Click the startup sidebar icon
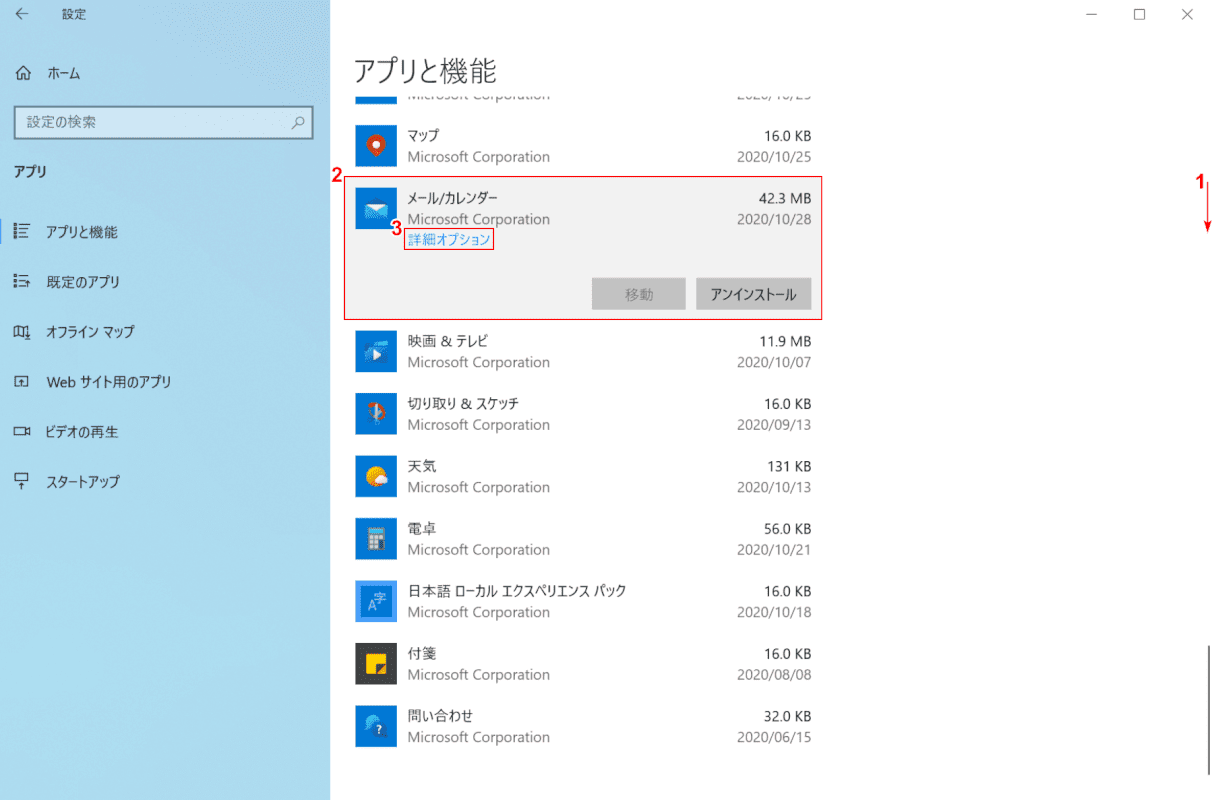 22,481
